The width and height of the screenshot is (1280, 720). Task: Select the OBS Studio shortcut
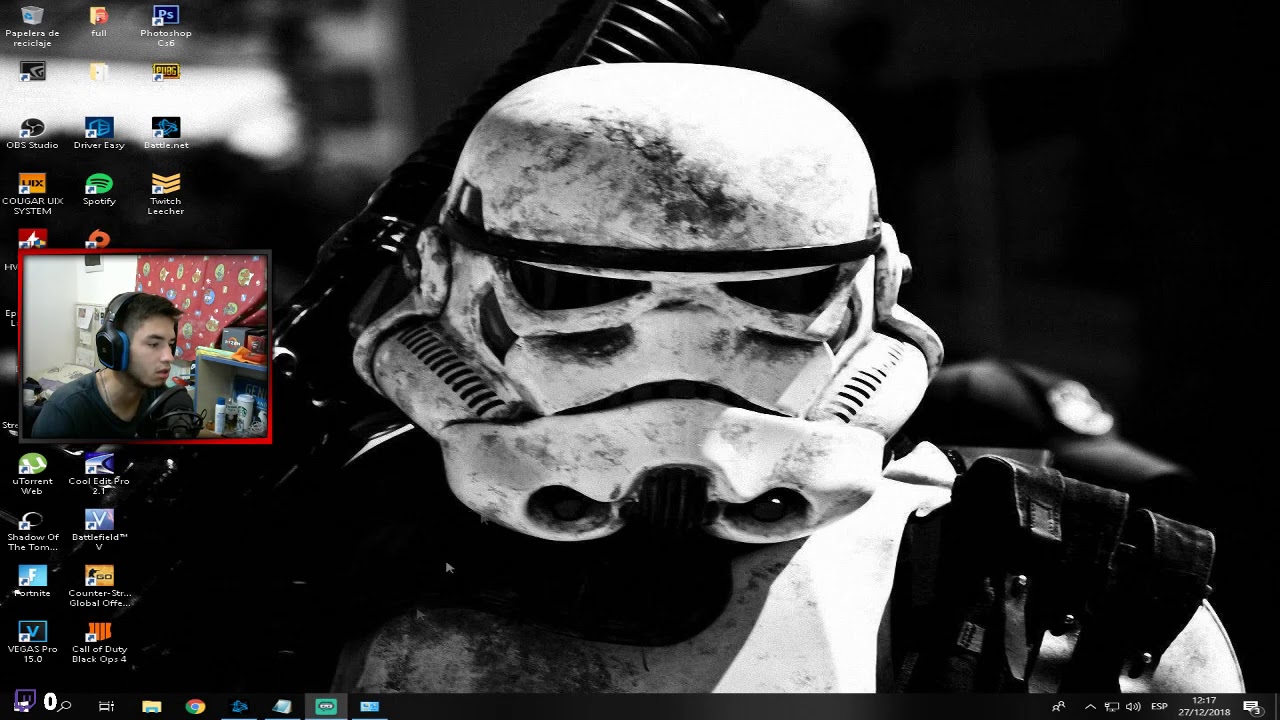[x=32, y=134]
